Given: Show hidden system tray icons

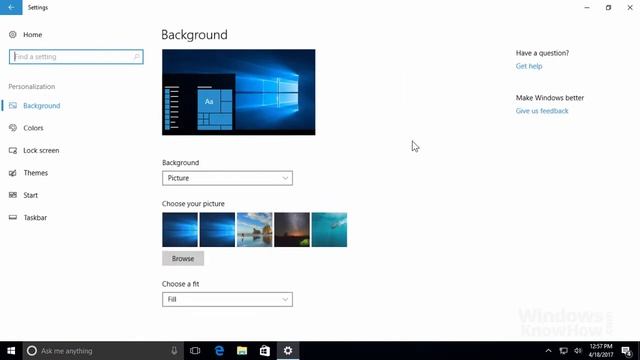Looking at the screenshot, I should (548, 351).
